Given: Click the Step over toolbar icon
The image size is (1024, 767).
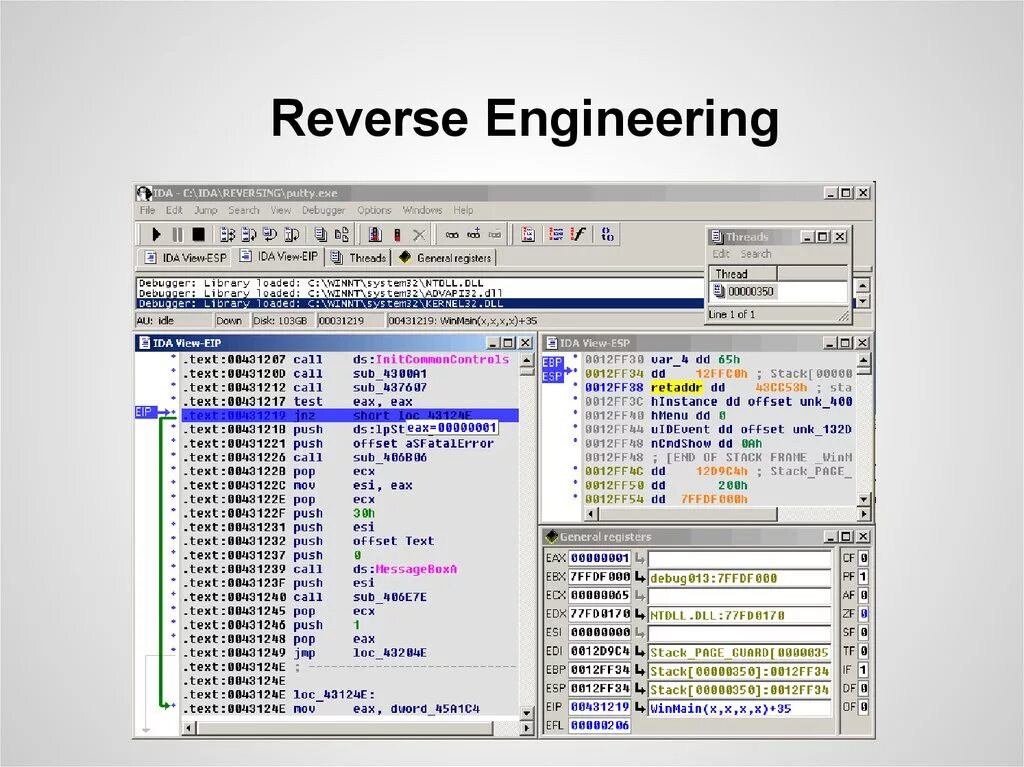Looking at the screenshot, I should 248,234.
